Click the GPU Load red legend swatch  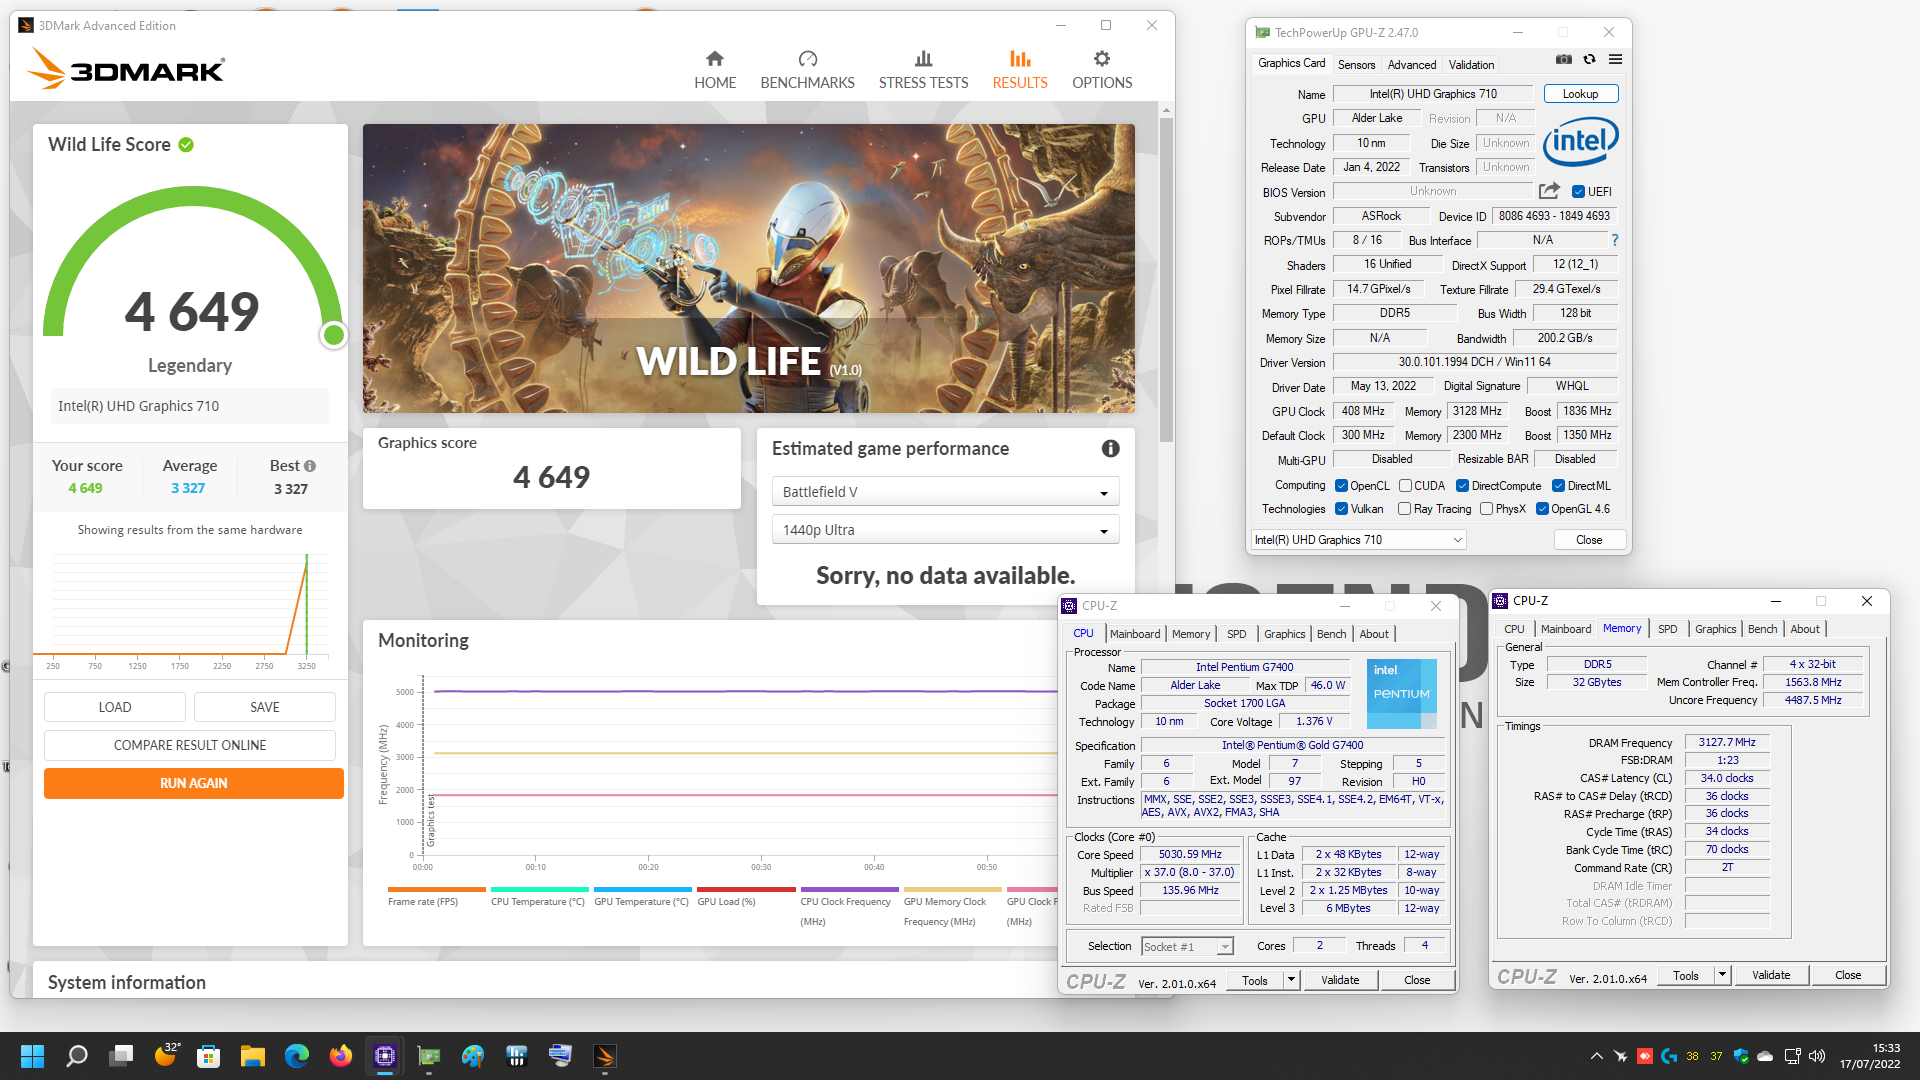tap(746, 889)
